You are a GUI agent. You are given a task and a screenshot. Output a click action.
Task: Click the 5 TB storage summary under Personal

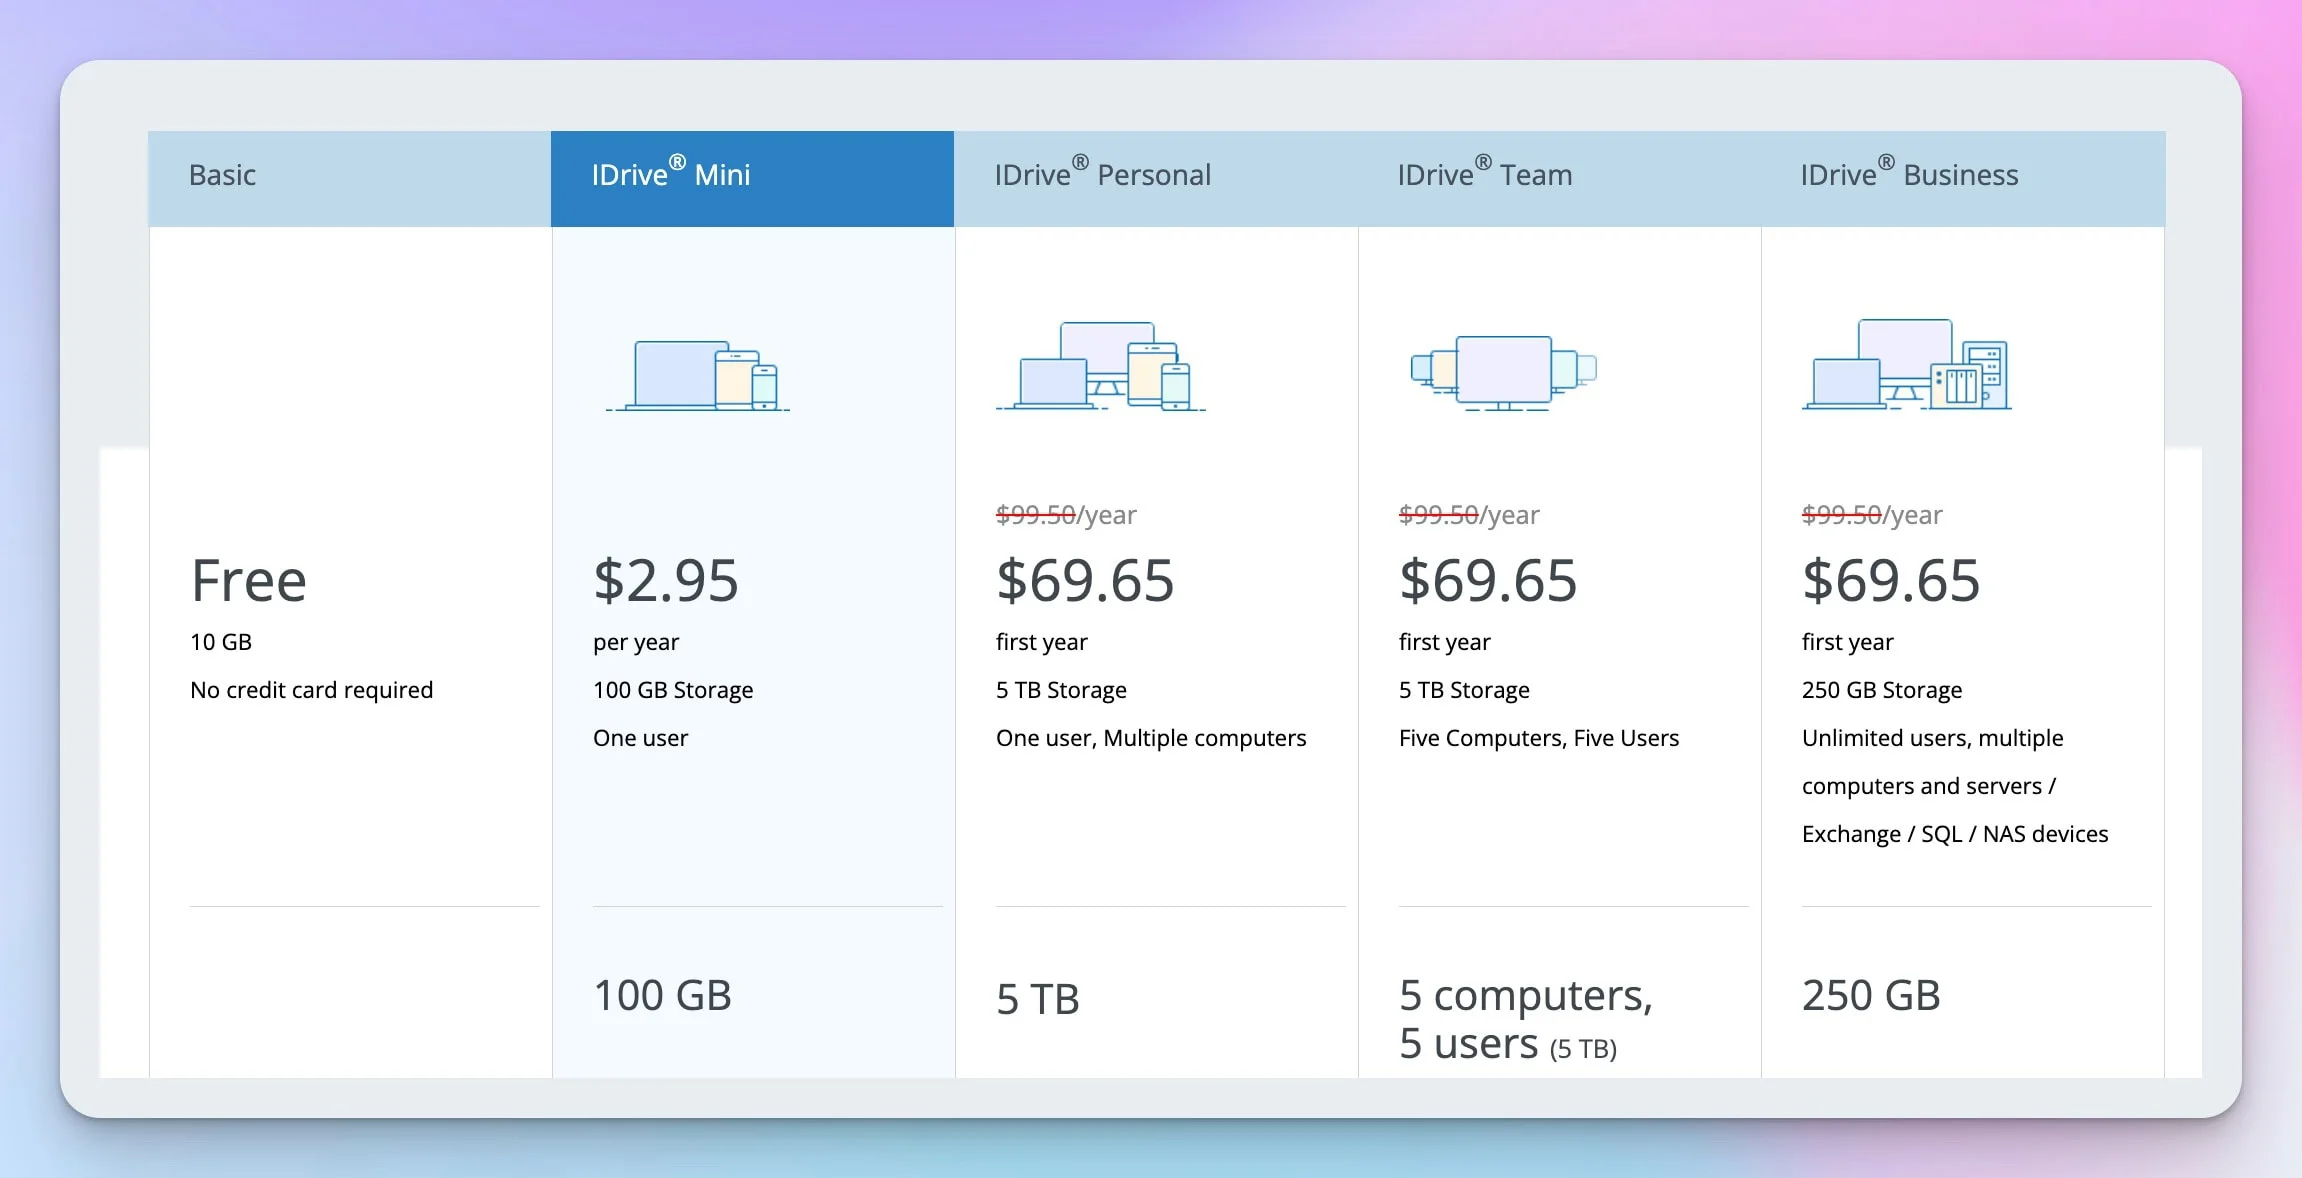click(x=1037, y=998)
